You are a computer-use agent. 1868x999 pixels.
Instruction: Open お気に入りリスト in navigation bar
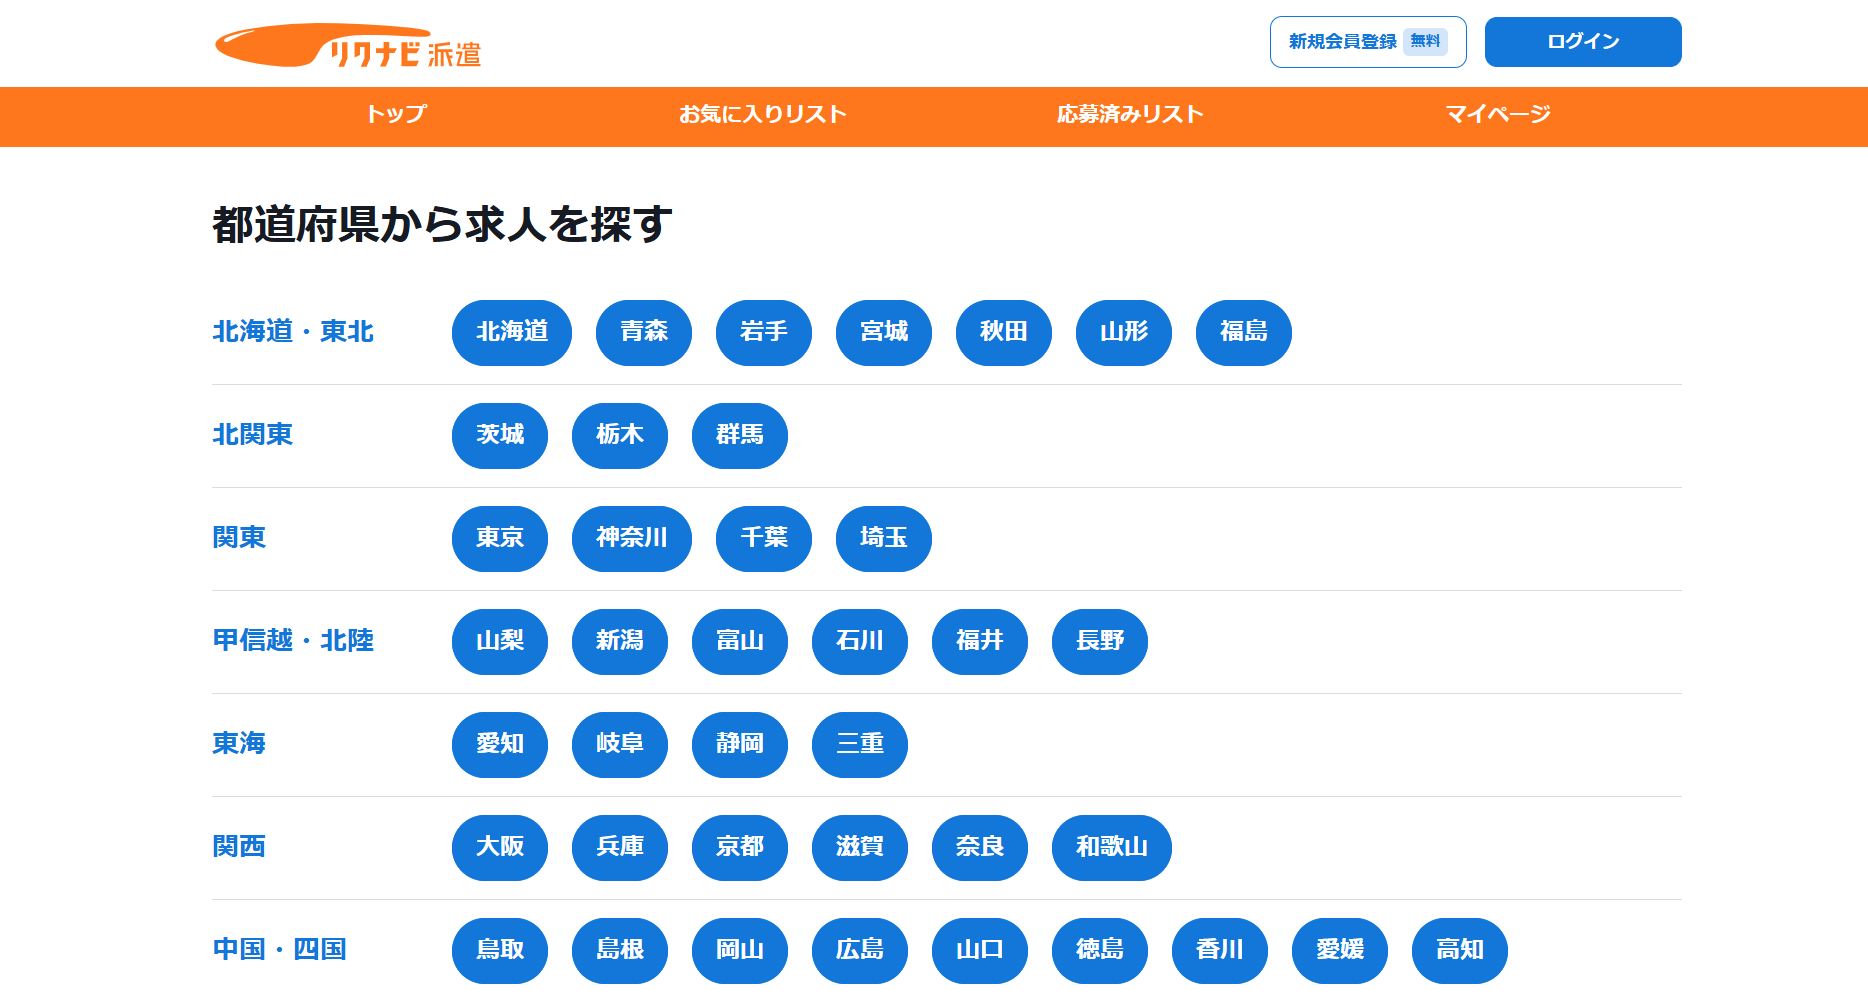pos(762,115)
